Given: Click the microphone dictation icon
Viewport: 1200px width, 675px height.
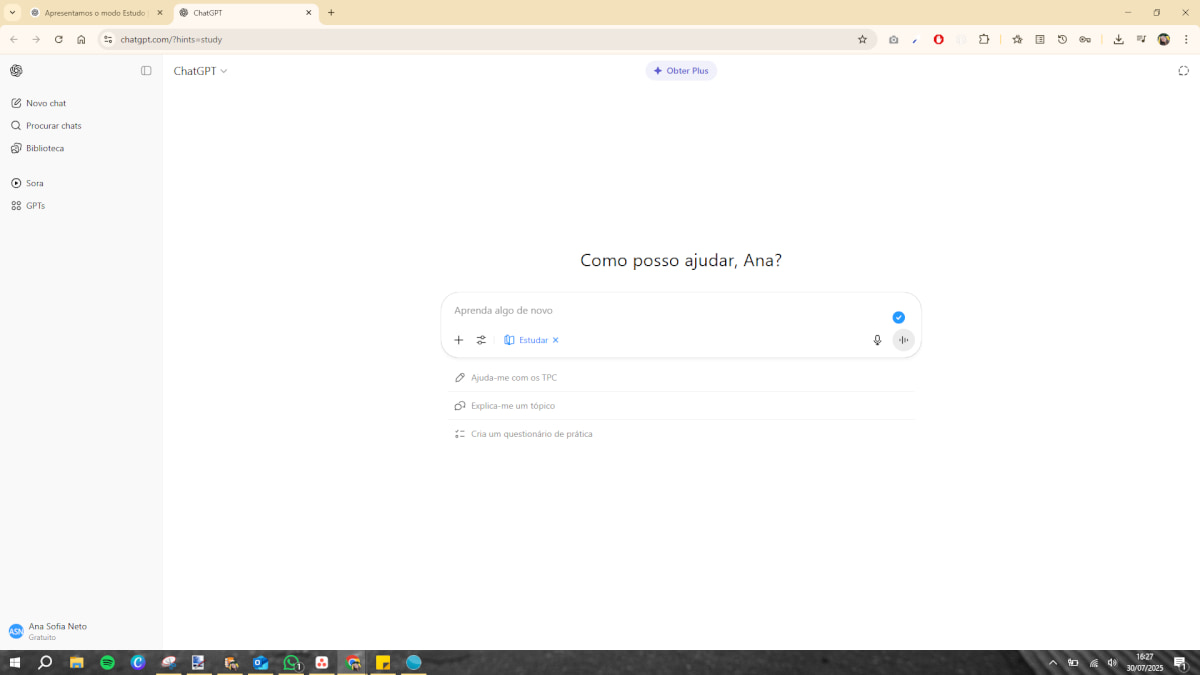Looking at the screenshot, I should point(877,340).
